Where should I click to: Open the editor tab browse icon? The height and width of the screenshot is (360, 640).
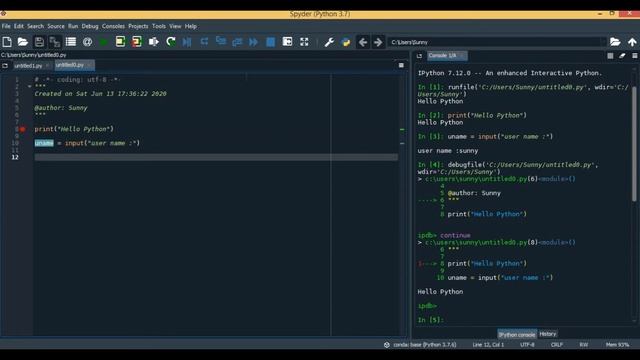pyautogui.click(x=5, y=65)
